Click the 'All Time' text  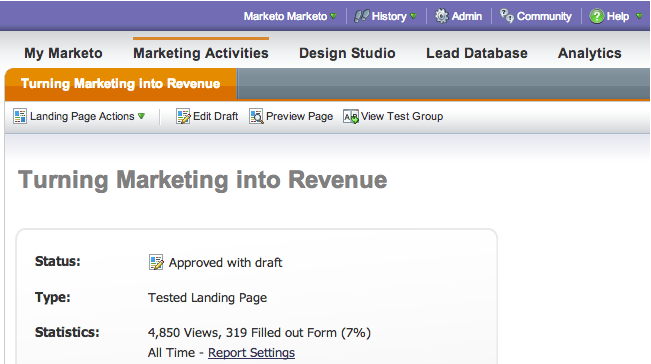[x=171, y=353]
